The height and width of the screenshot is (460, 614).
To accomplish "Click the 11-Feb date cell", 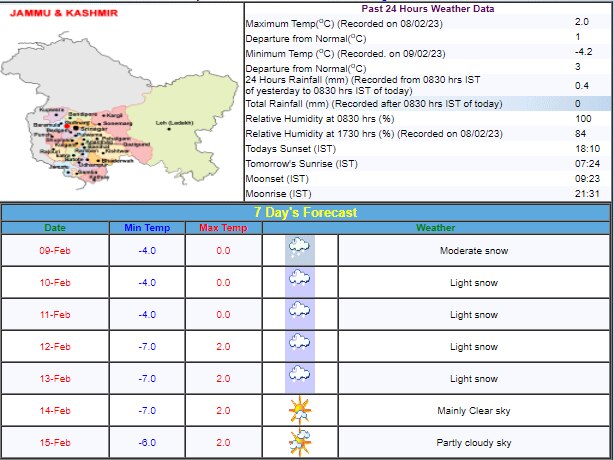I will (x=55, y=314).
